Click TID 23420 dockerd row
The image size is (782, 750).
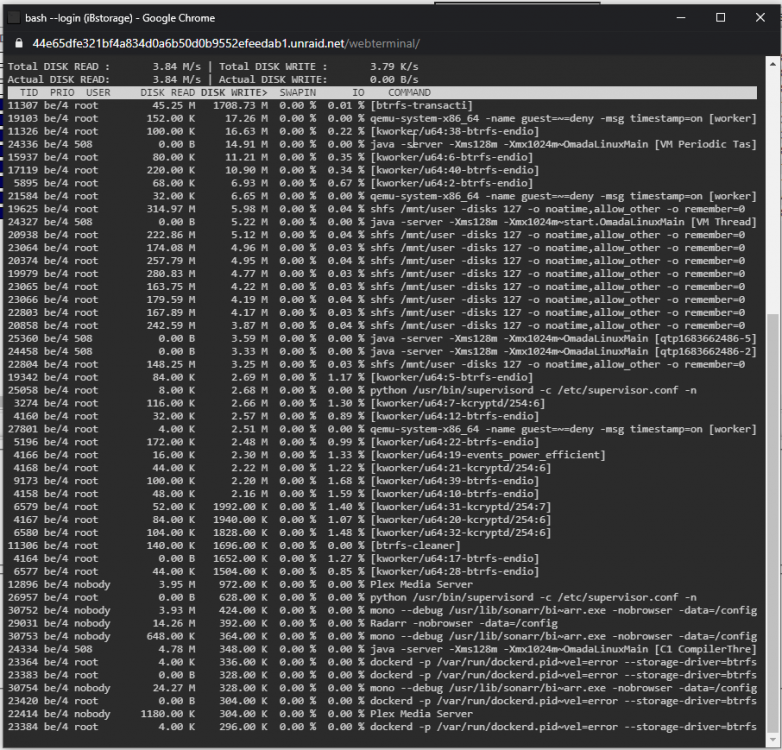[x=382, y=701]
